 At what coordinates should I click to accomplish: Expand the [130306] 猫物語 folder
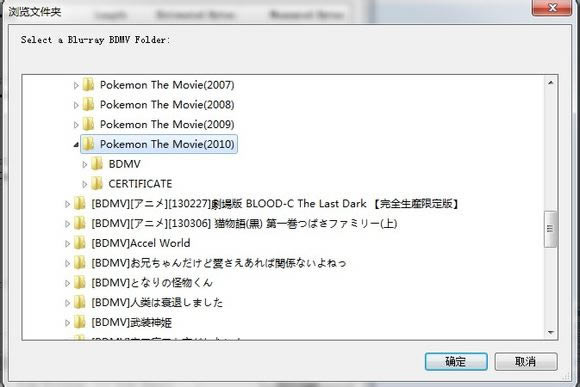pyautogui.click(x=67, y=223)
